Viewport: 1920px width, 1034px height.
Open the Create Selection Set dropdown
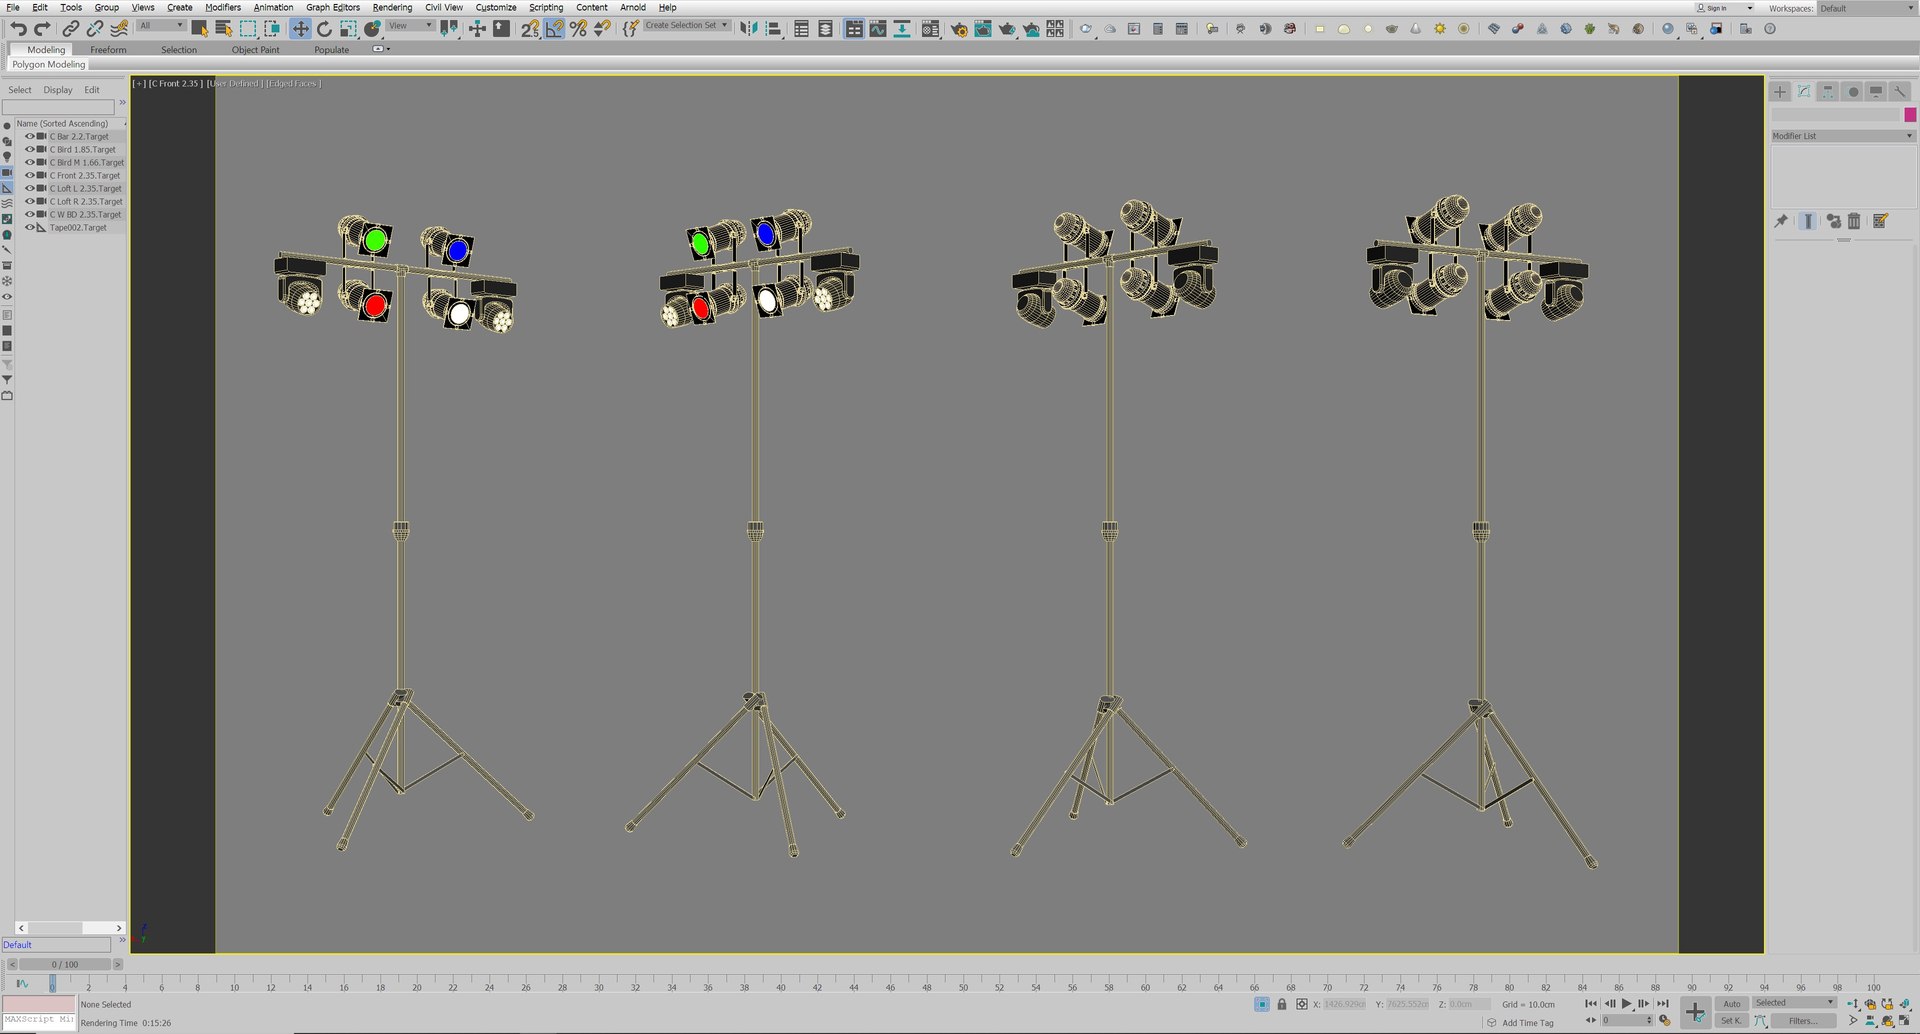click(x=687, y=26)
